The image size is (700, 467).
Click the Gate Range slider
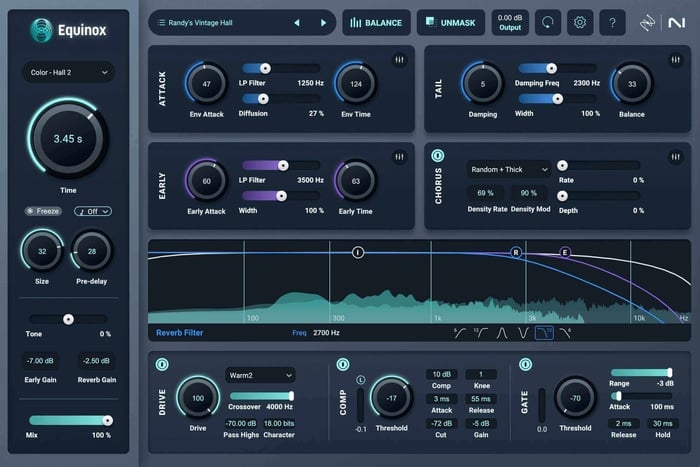(642, 373)
